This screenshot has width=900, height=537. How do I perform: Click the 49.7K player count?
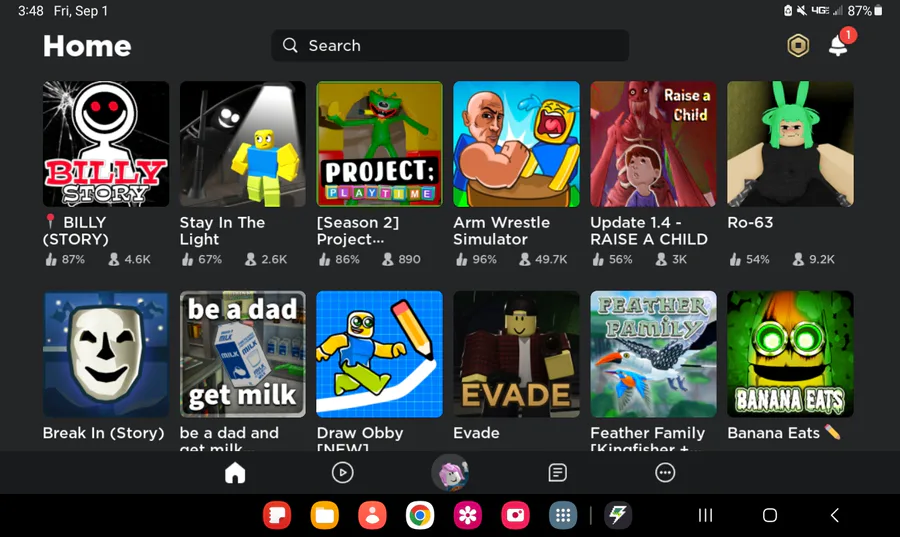[543, 259]
